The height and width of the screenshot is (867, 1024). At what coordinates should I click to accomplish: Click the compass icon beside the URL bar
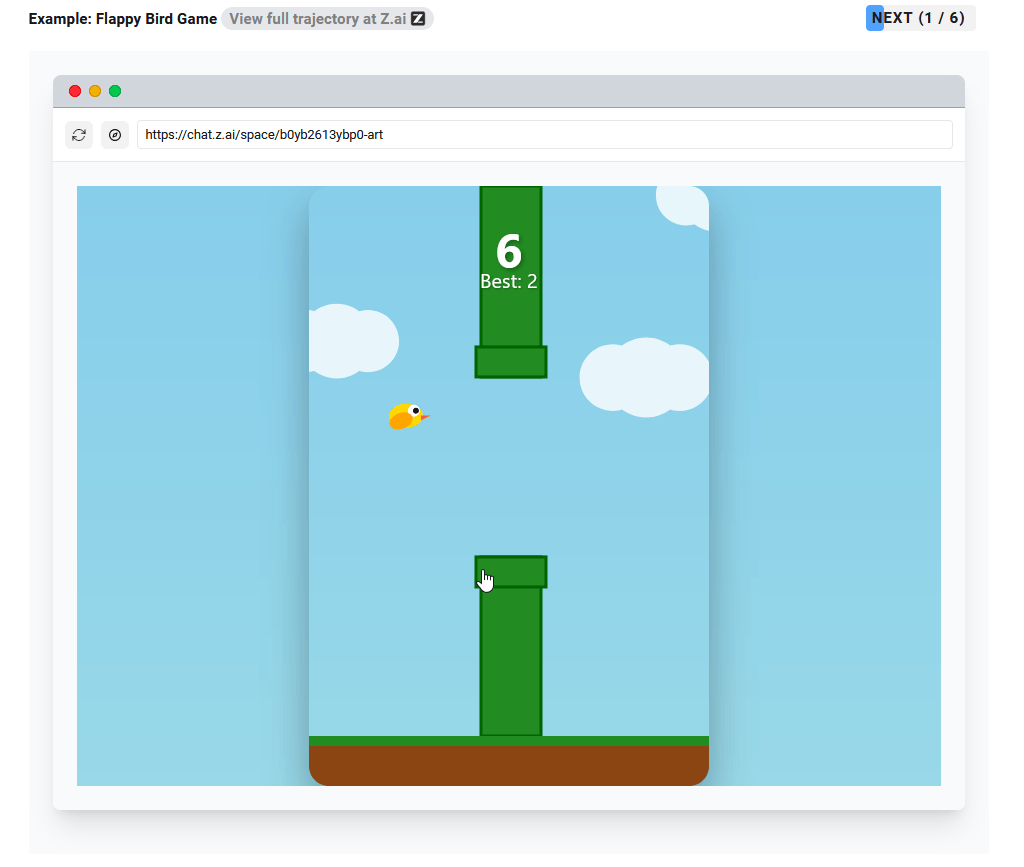click(x=114, y=134)
